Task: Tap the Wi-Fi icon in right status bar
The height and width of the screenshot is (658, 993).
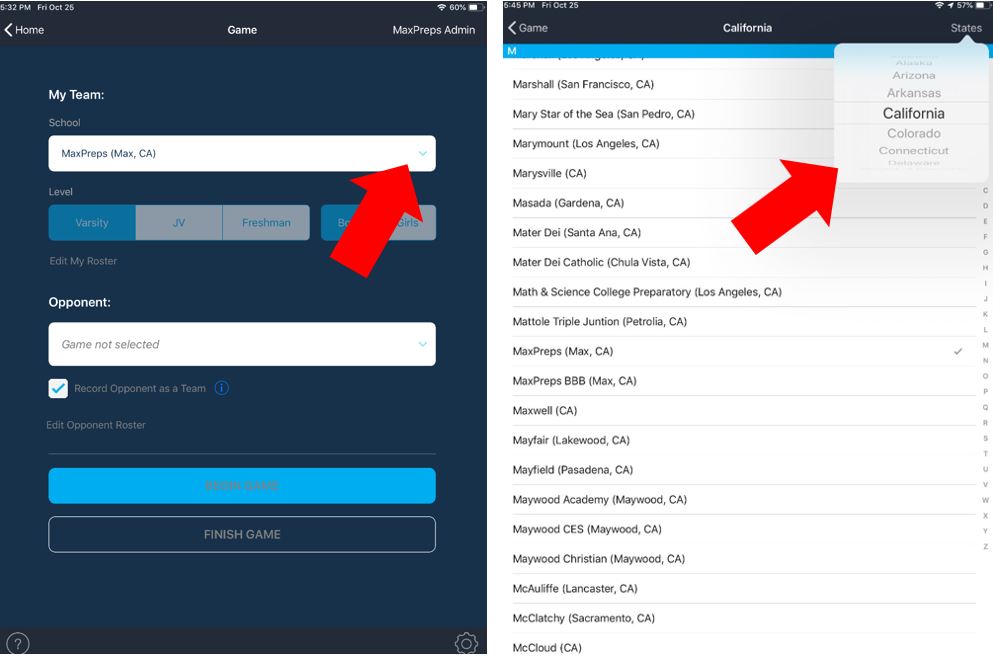Action: (939, 5)
